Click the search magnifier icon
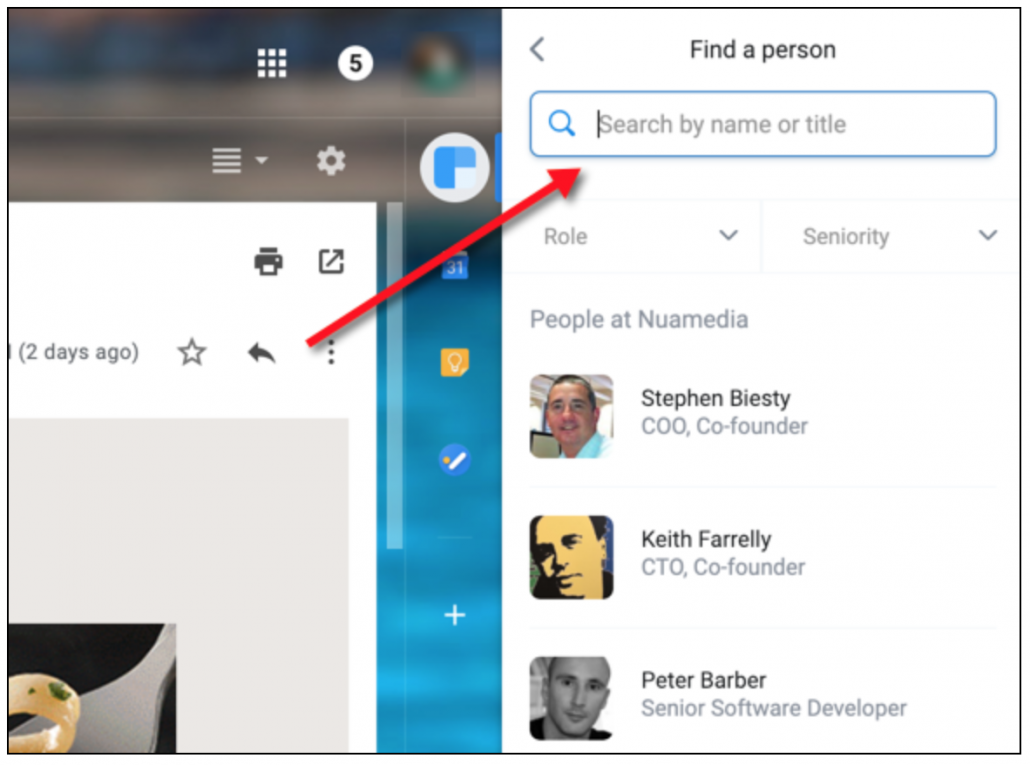Screen dimensions: 1030x765 pyautogui.click(x=562, y=123)
